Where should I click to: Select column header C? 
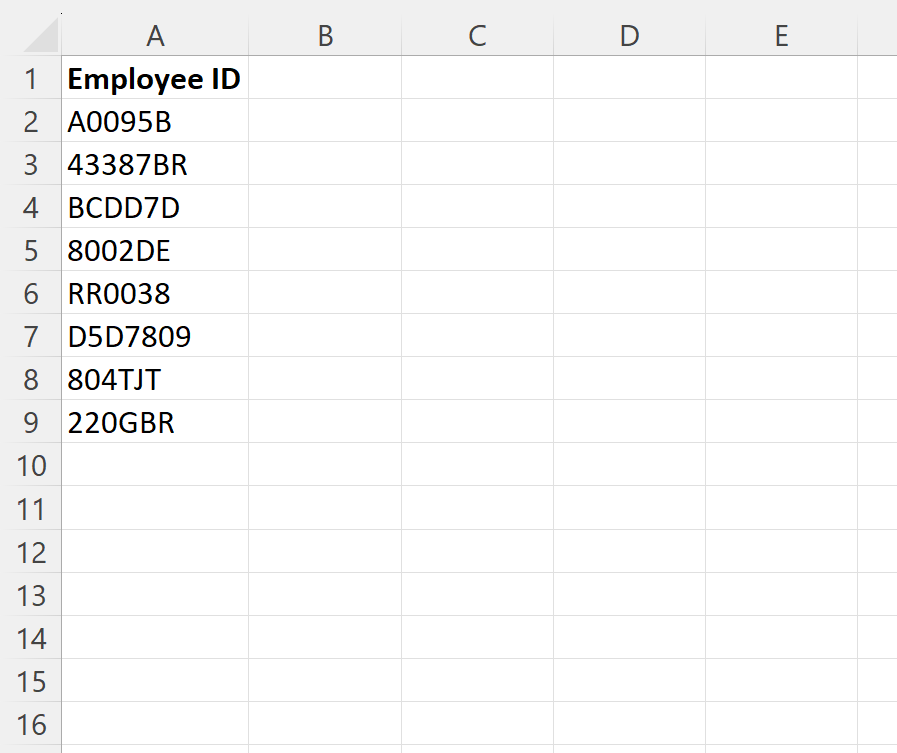tap(476, 35)
